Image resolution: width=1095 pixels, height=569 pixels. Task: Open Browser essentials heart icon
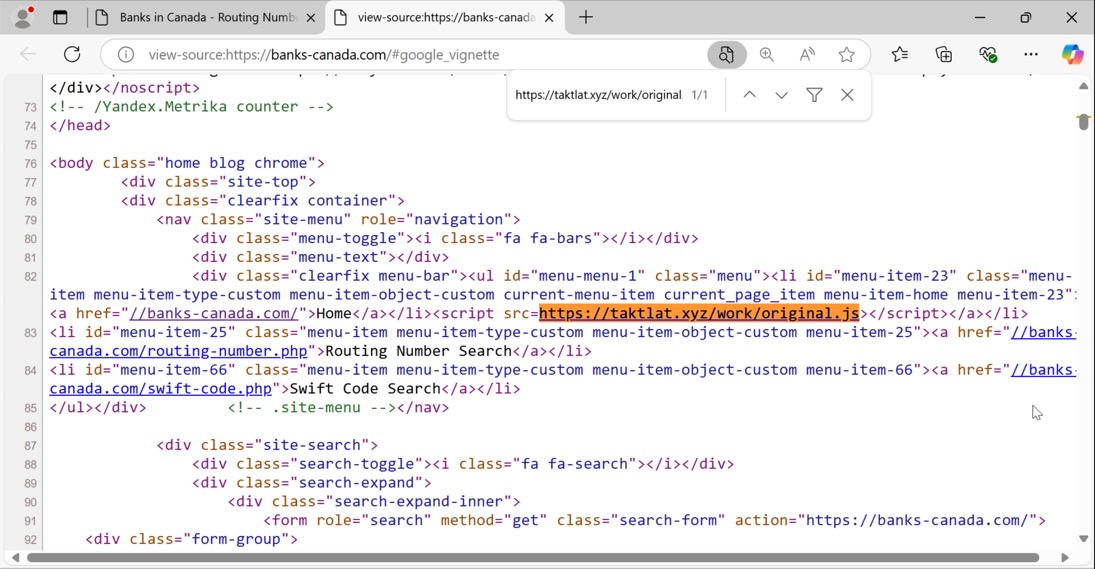(x=987, y=54)
